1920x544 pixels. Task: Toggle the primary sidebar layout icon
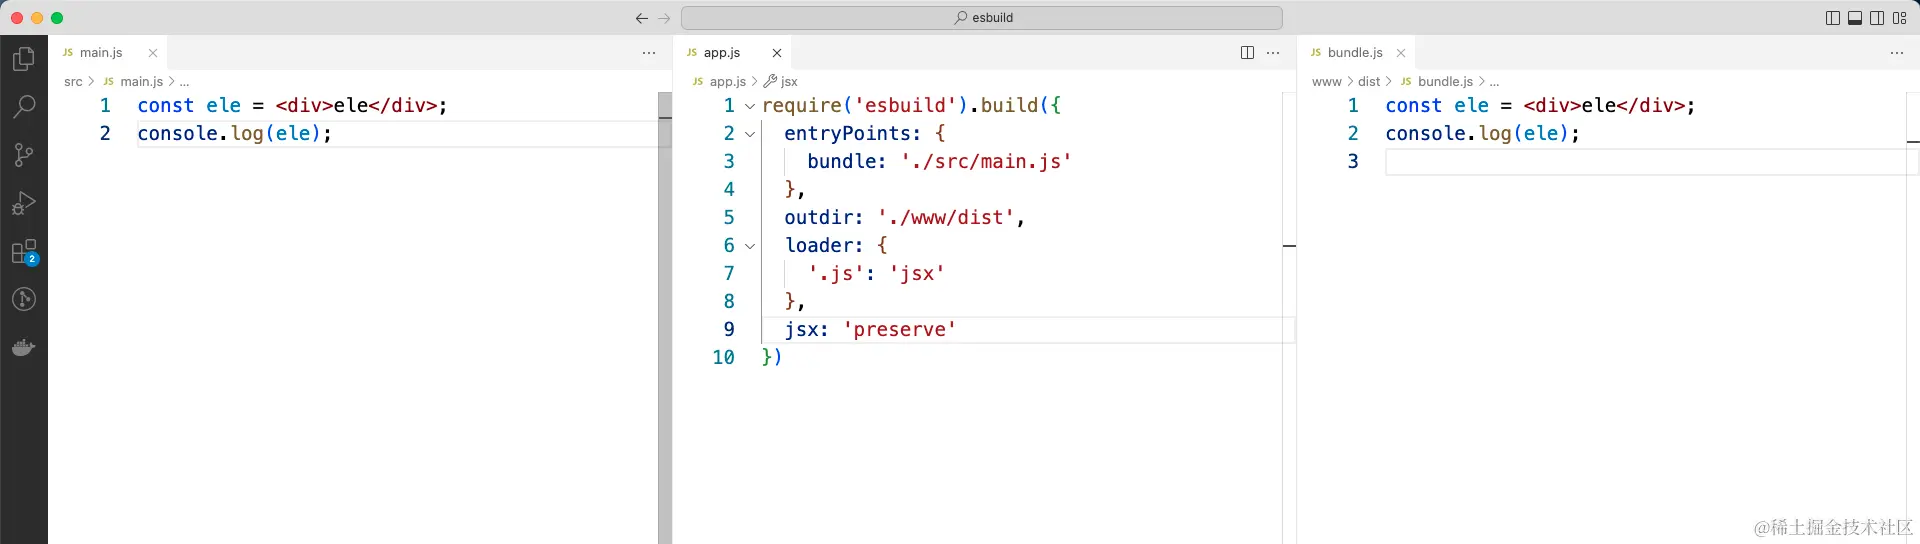[x=1833, y=18]
